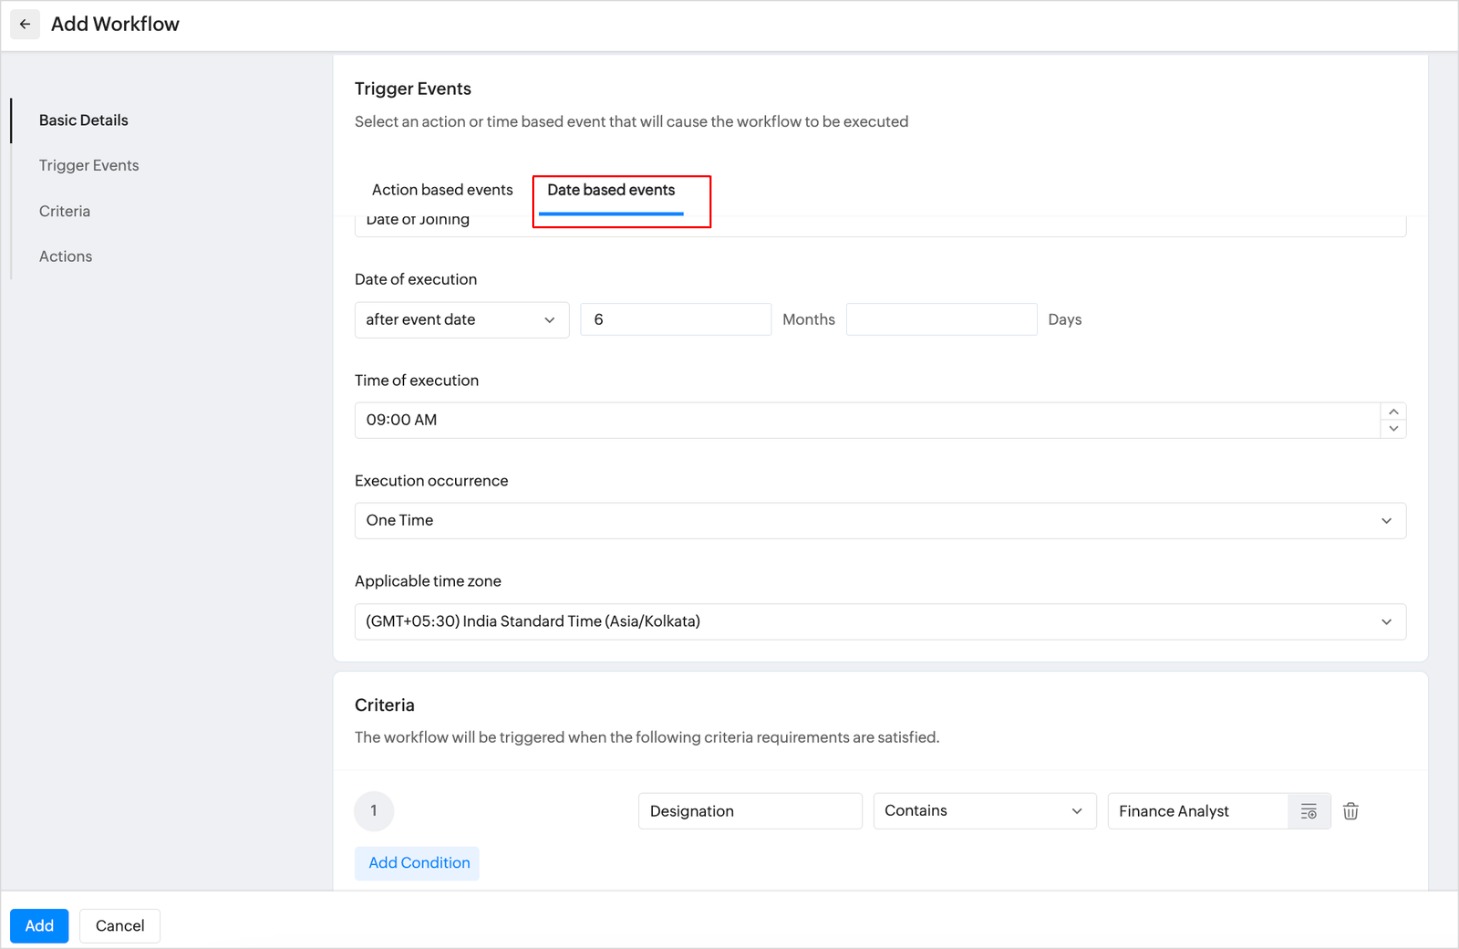1459x949 pixels.
Task: Cancel the workflow creation
Action: (x=120, y=926)
